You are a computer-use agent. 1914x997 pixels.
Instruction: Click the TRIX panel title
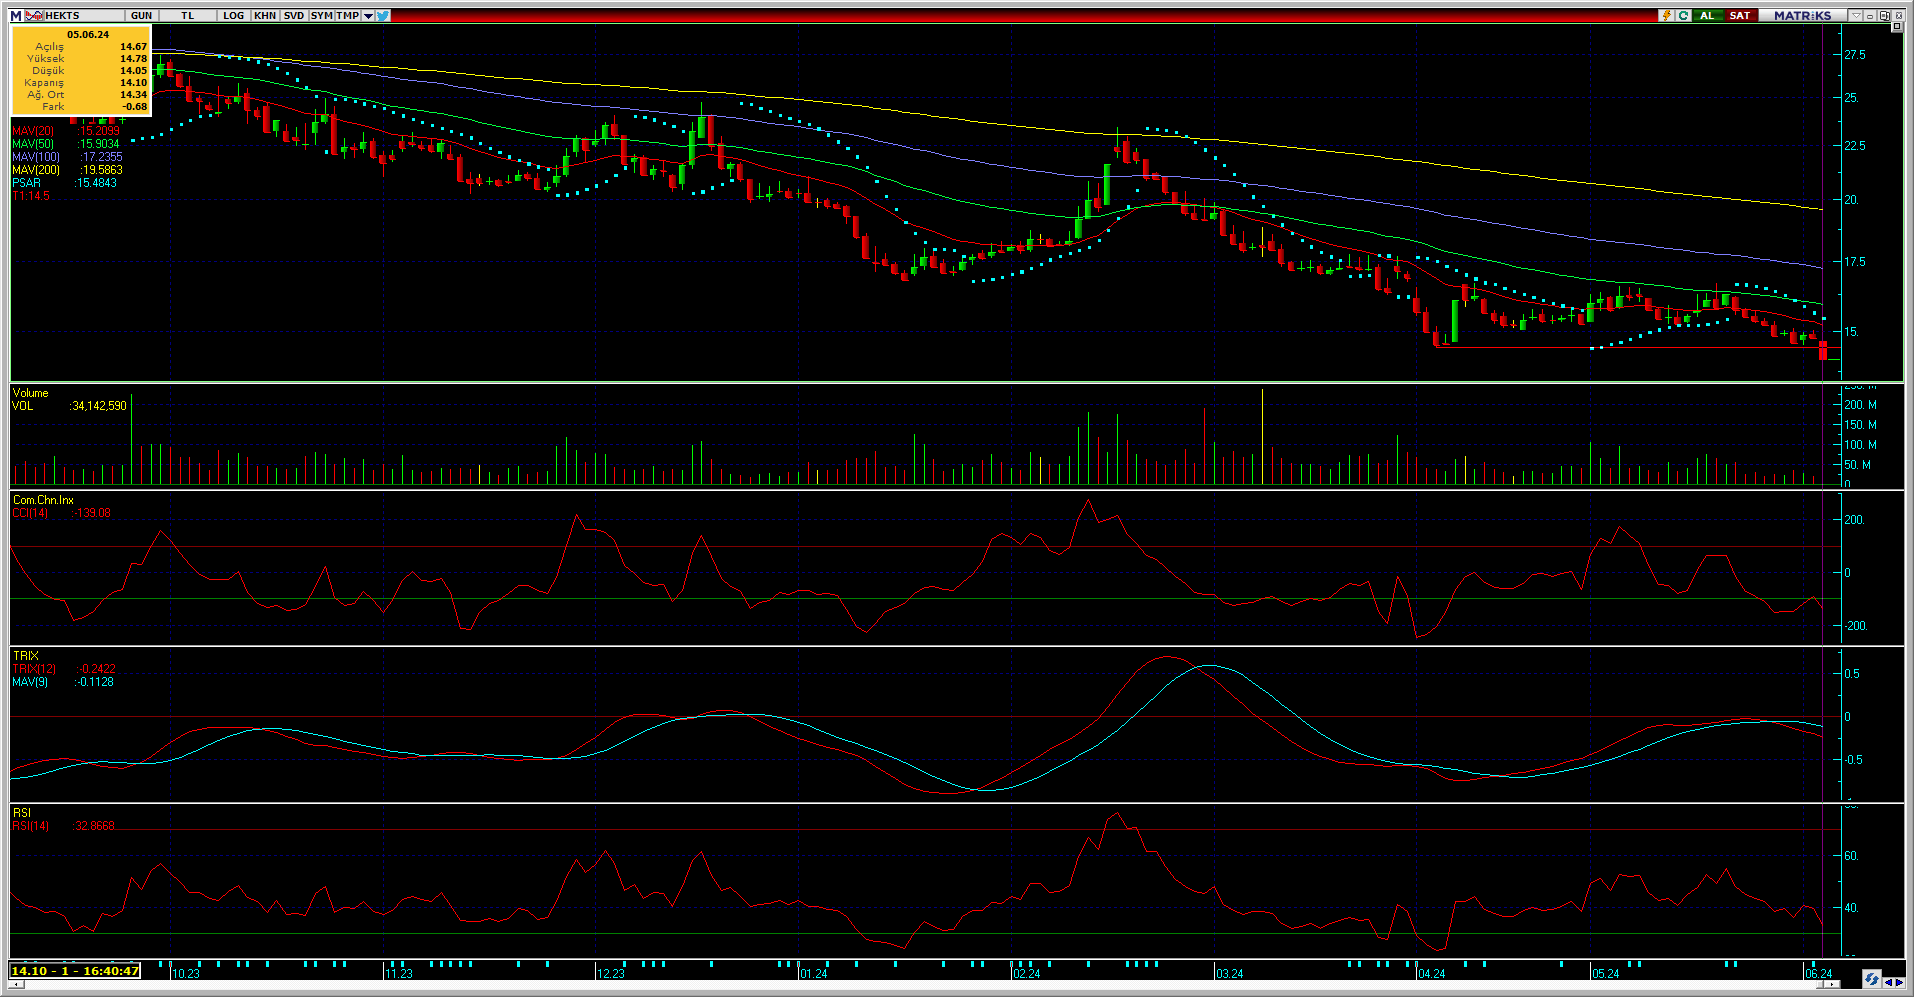(x=25, y=656)
